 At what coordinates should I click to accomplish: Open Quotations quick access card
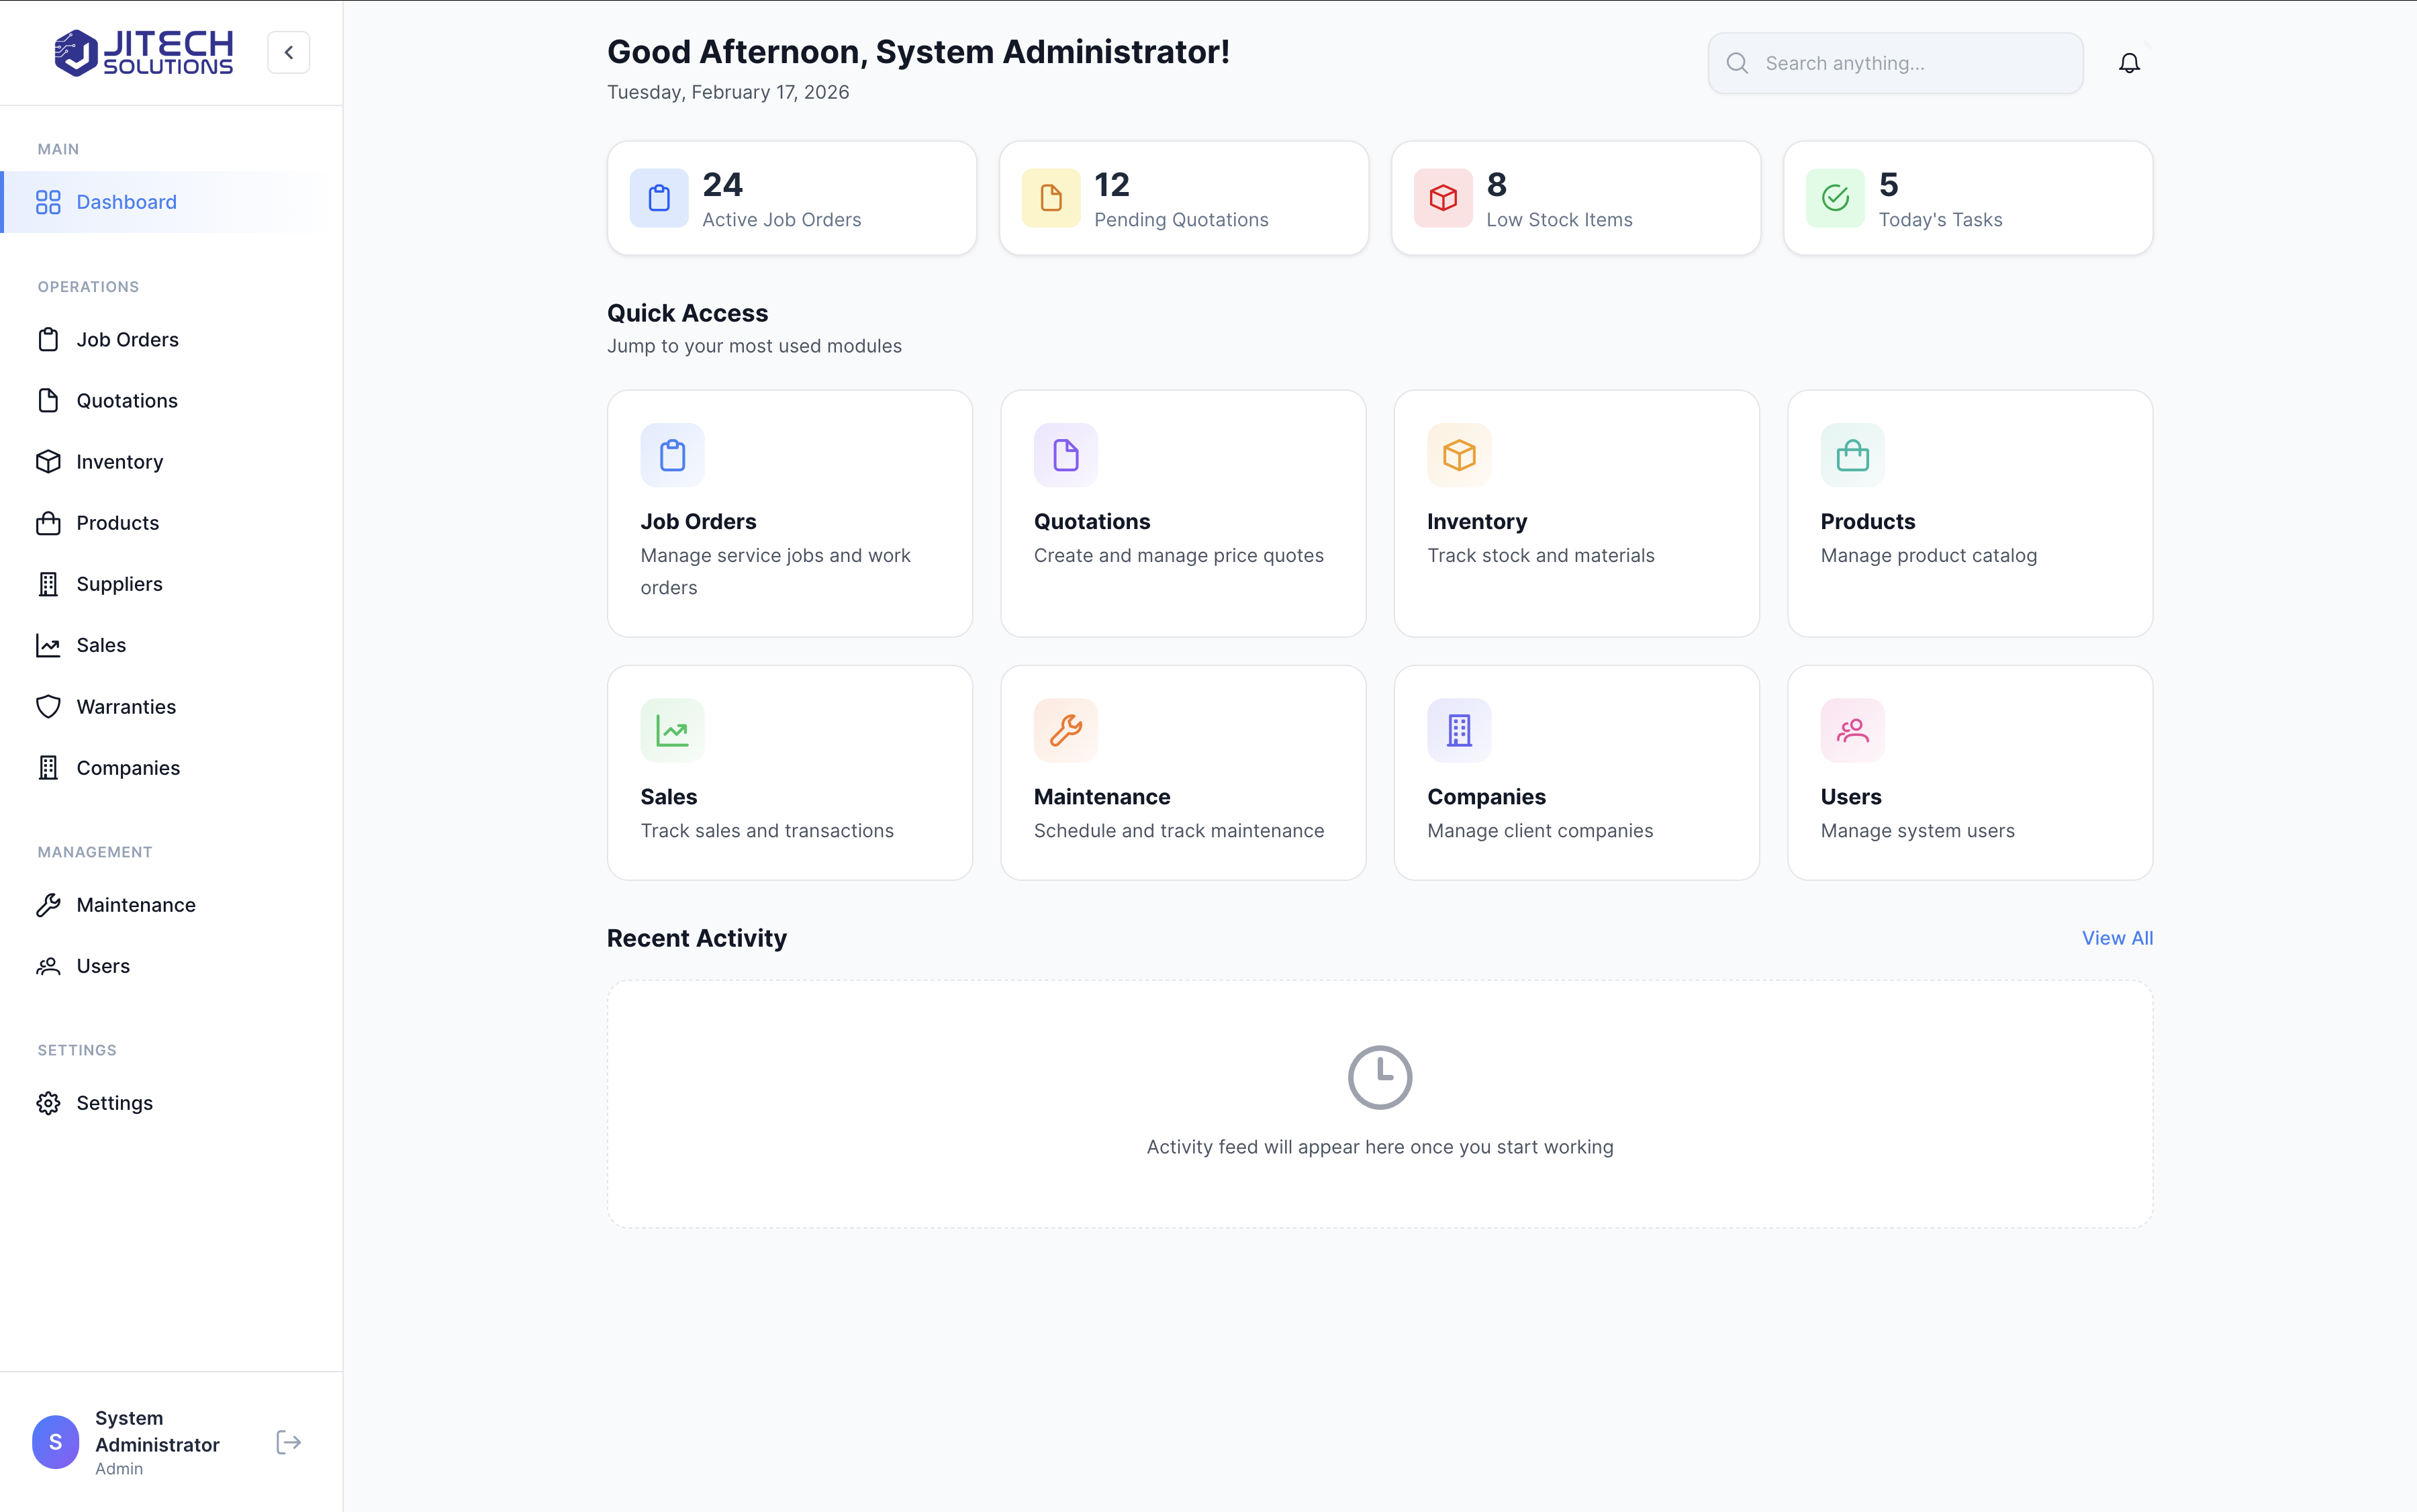tap(1183, 513)
